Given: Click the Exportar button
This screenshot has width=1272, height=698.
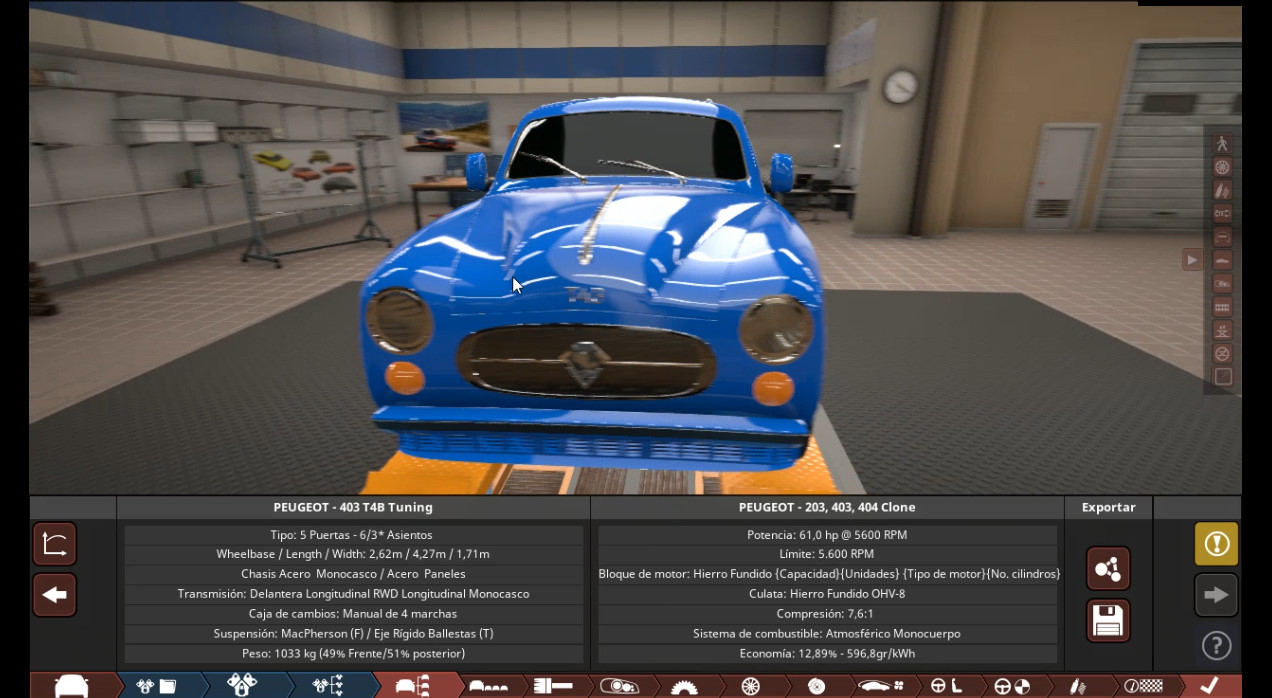Looking at the screenshot, I should pos(1108,507).
